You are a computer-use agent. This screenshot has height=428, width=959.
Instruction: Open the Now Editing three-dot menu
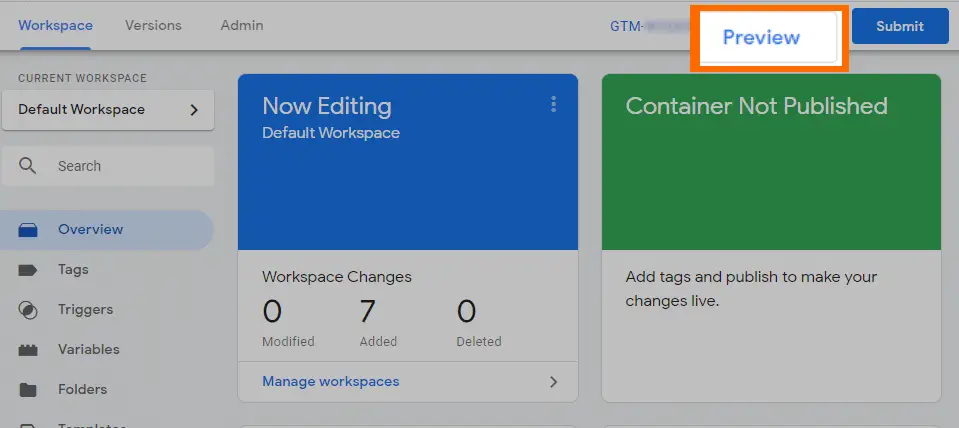[554, 105]
